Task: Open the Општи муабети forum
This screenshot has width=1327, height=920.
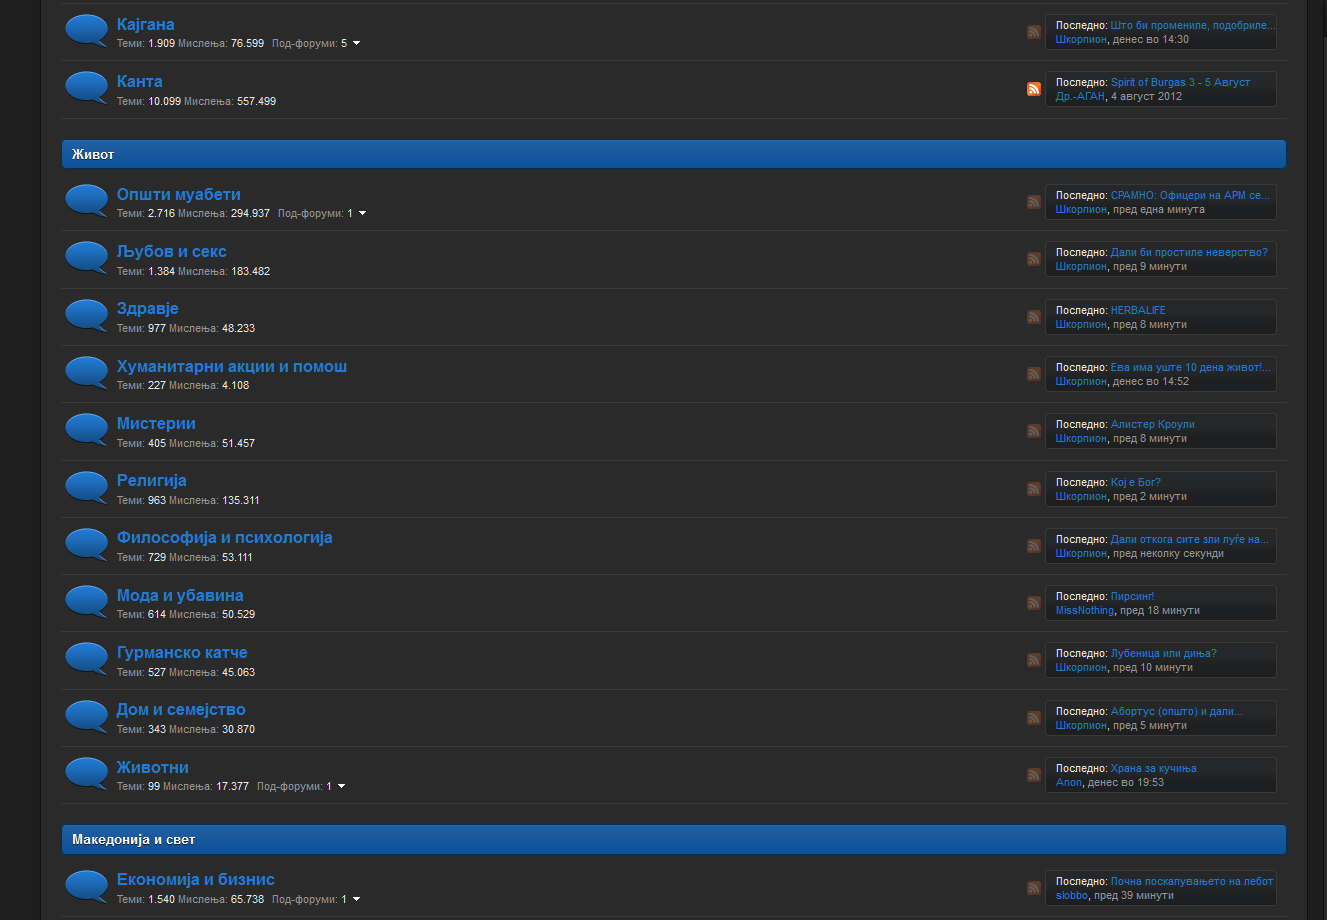Action: (x=179, y=194)
